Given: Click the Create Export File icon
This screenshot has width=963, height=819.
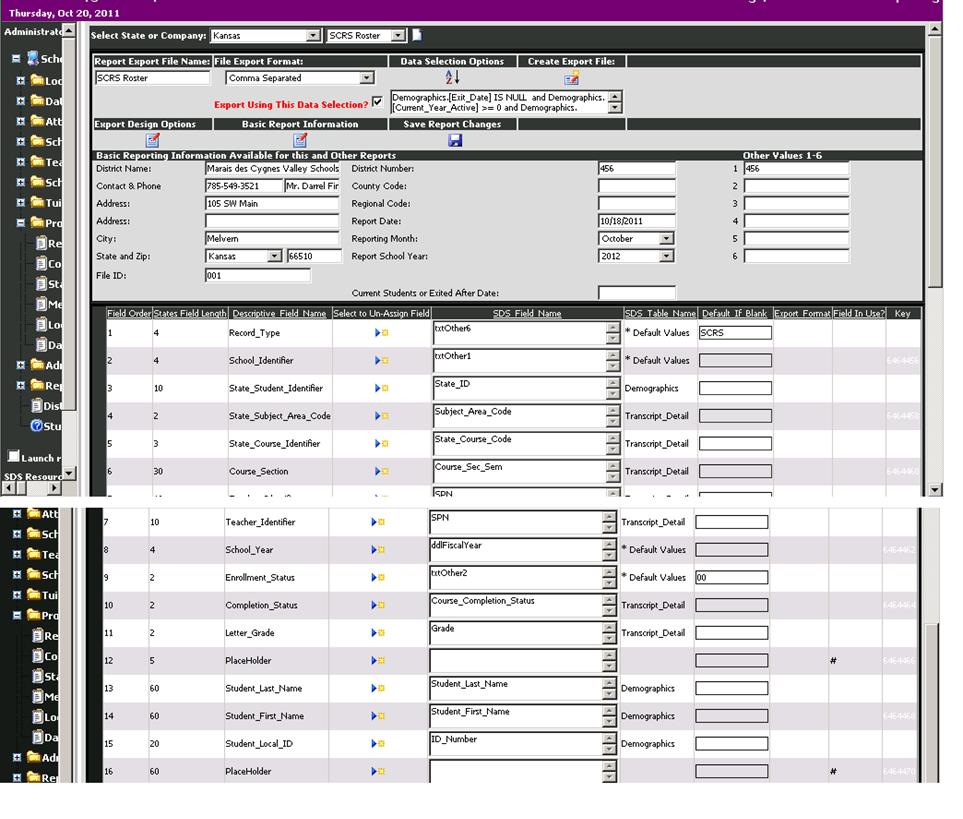Looking at the screenshot, I should click(x=573, y=79).
